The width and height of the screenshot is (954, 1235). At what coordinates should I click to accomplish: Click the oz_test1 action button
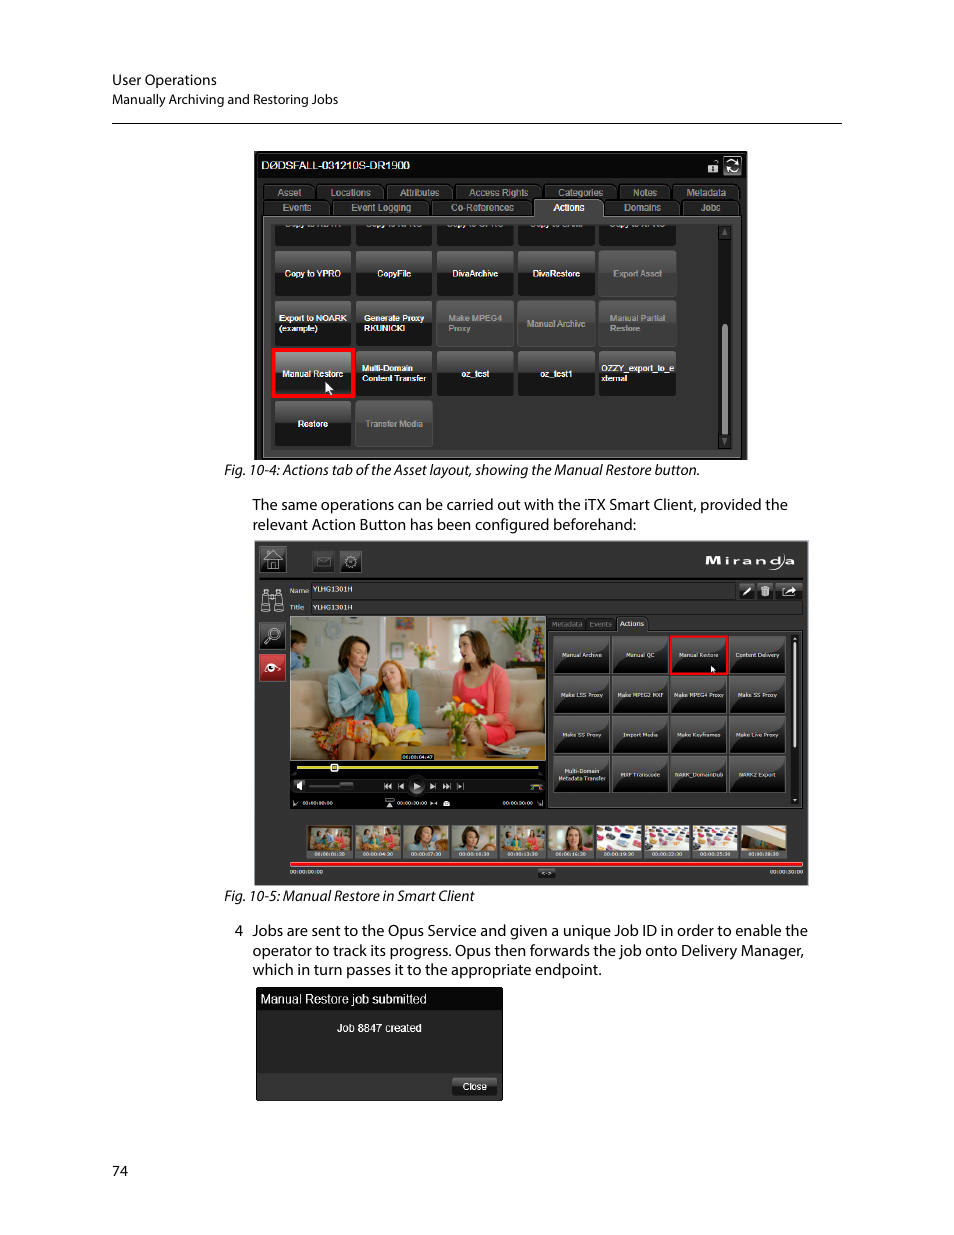pyautogui.click(x=556, y=373)
